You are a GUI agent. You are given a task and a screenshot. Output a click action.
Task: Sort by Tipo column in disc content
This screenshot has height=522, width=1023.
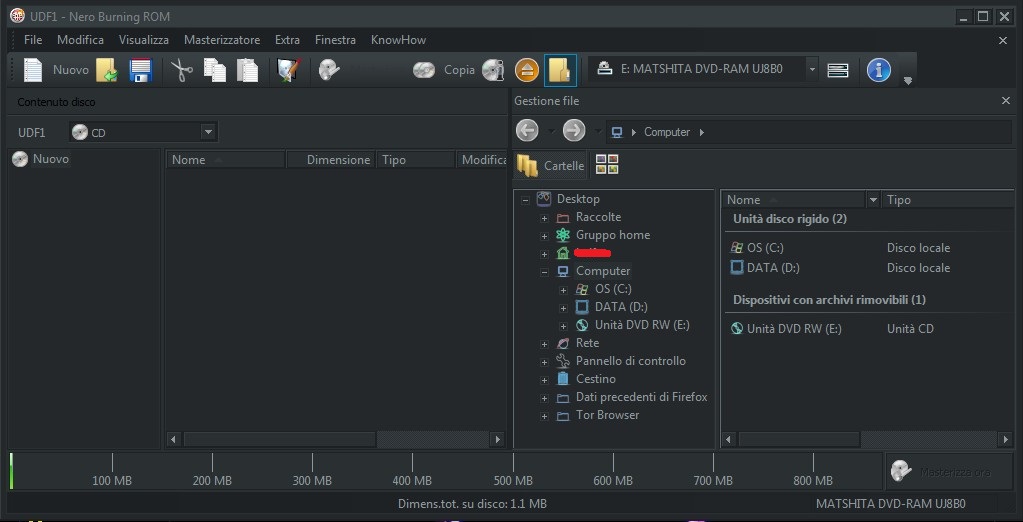click(x=416, y=159)
